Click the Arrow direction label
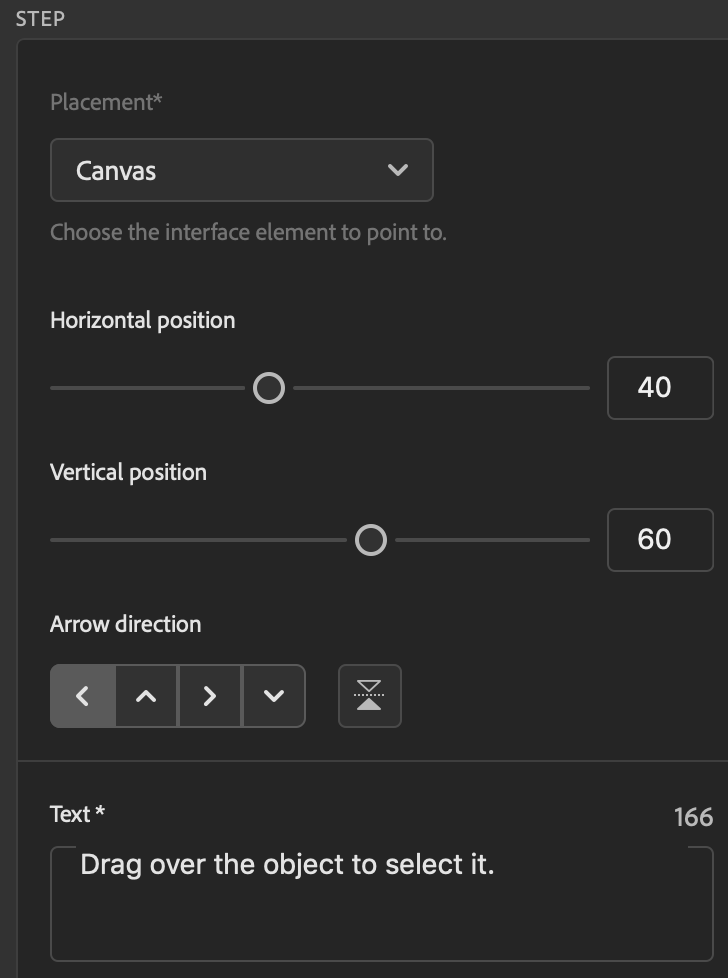The image size is (728, 978). tap(125, 624)
